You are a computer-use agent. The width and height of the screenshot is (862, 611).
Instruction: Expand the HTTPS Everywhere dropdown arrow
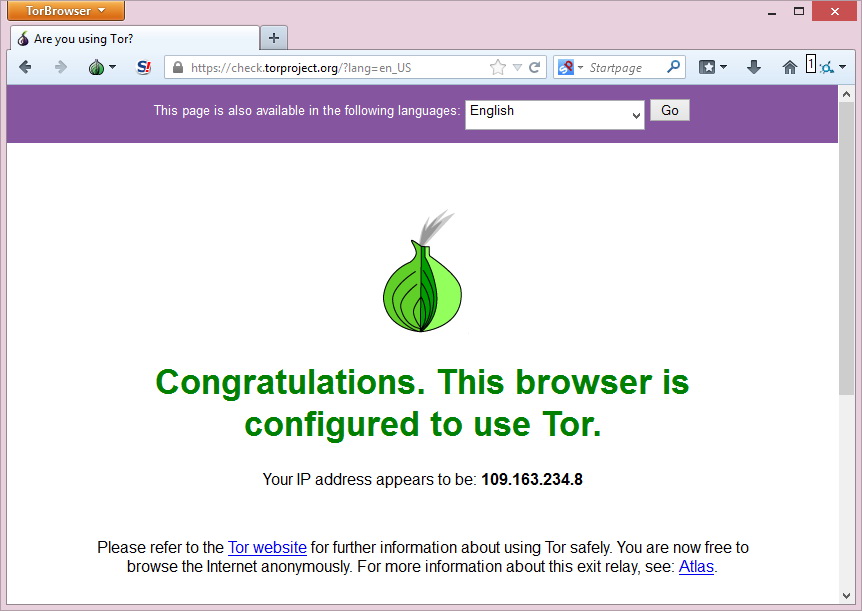point(843,68)
